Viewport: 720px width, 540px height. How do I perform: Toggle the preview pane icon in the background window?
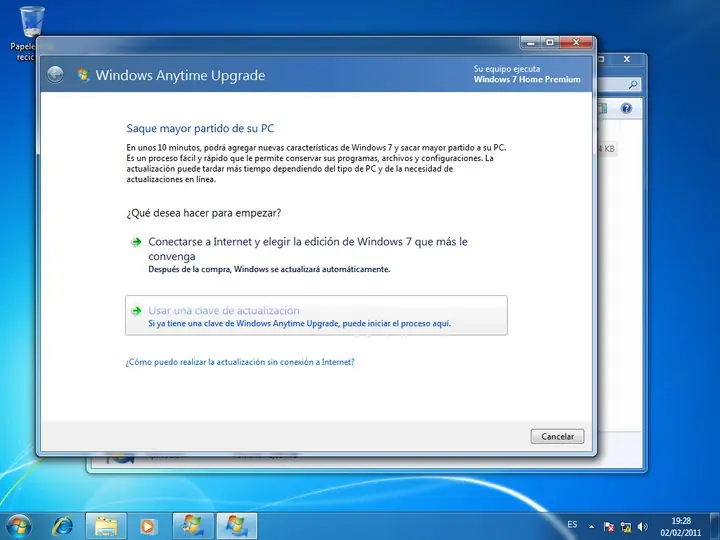click(603, 108)
